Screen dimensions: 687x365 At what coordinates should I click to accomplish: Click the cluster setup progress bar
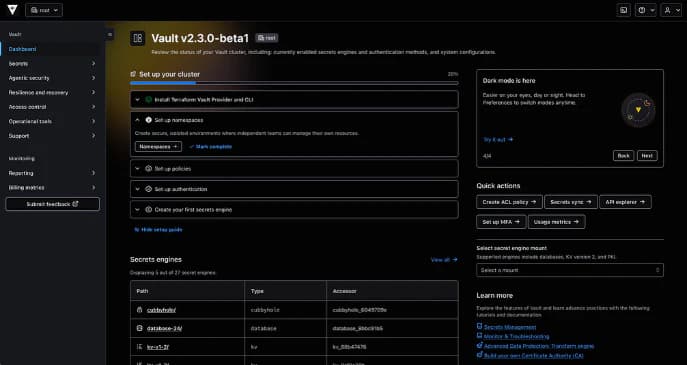(x=294, y=83)
